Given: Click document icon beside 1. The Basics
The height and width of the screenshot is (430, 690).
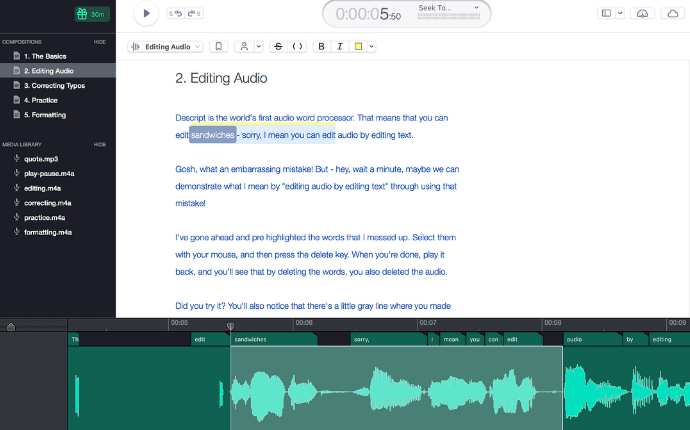Looking at the screenshot, I should click(17, 56).
